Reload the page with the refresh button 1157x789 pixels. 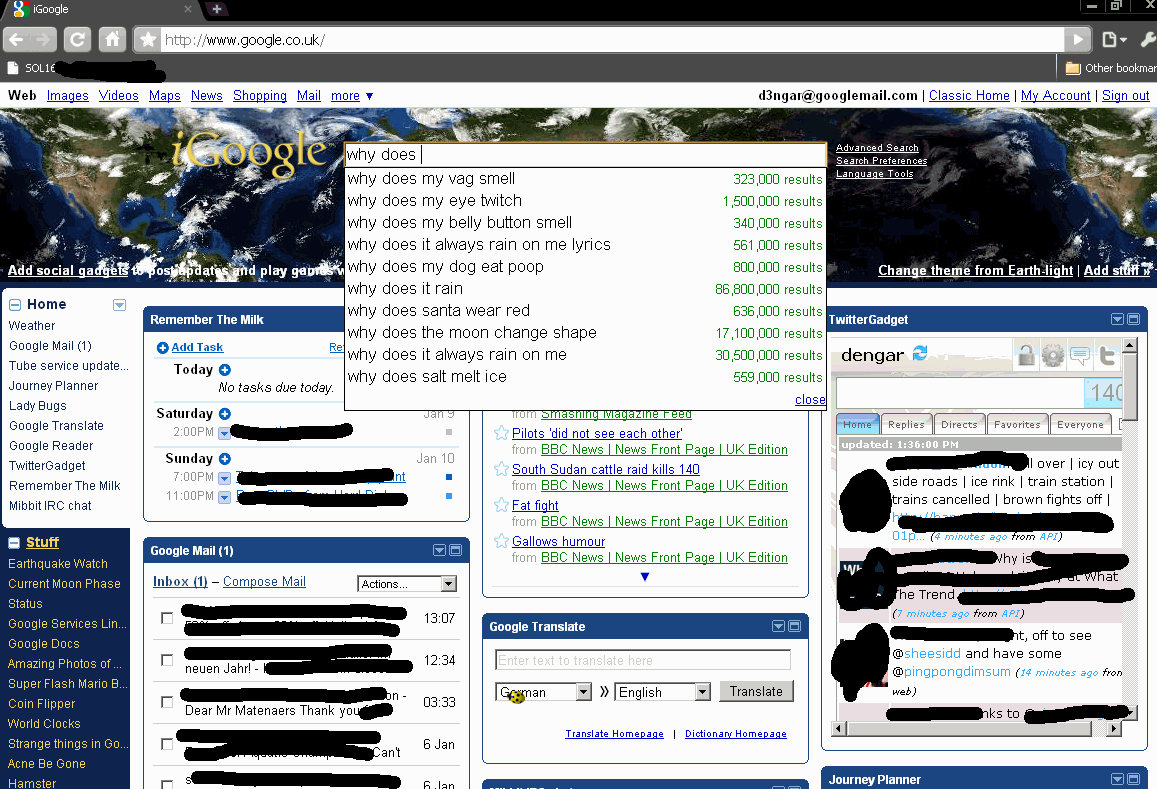[x=77, y=39]
